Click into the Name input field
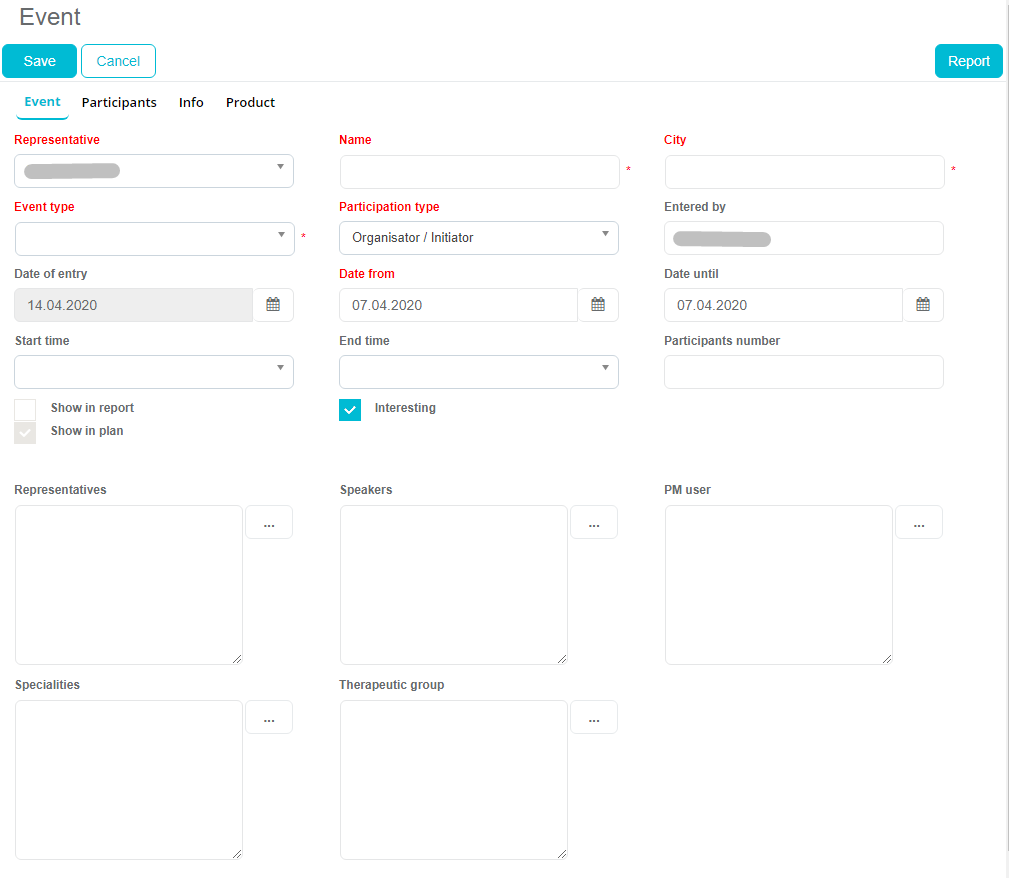 coord(479,172)
